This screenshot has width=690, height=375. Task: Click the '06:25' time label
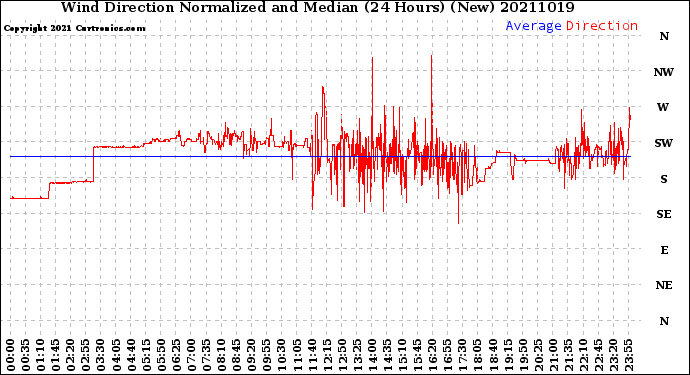pyautogui.click(x=176, y=355)
